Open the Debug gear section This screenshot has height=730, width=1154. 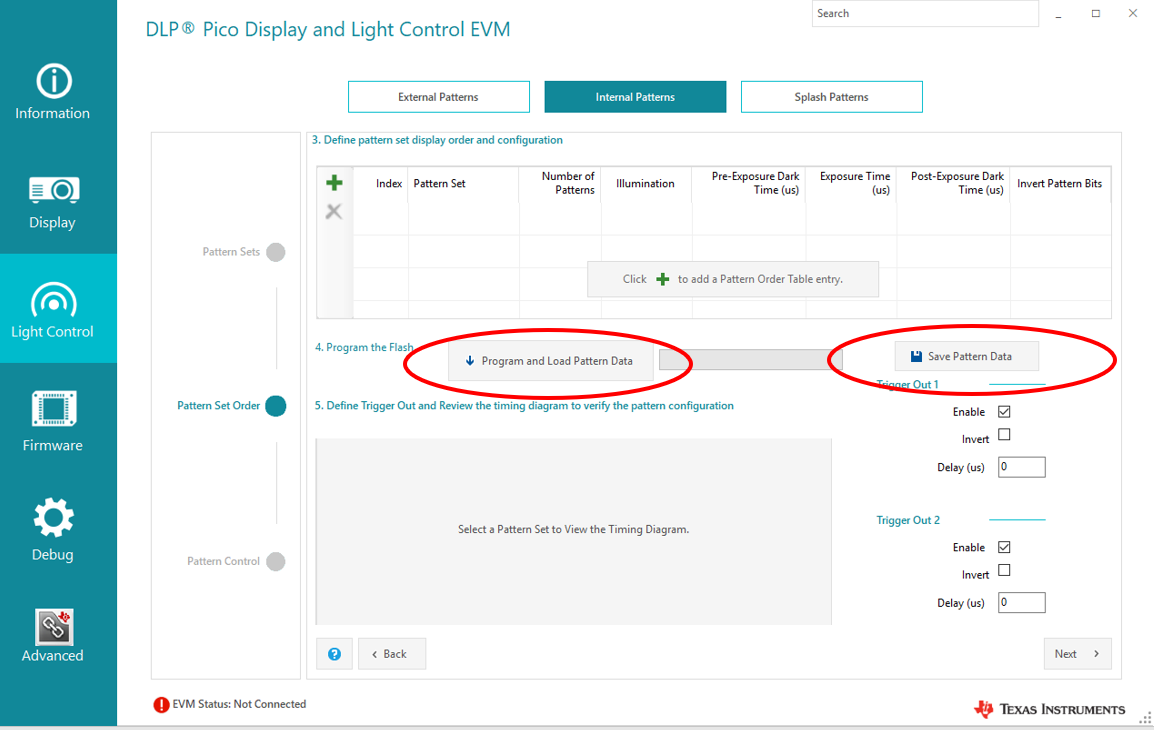pyautogui.click(x=53, y=530)
